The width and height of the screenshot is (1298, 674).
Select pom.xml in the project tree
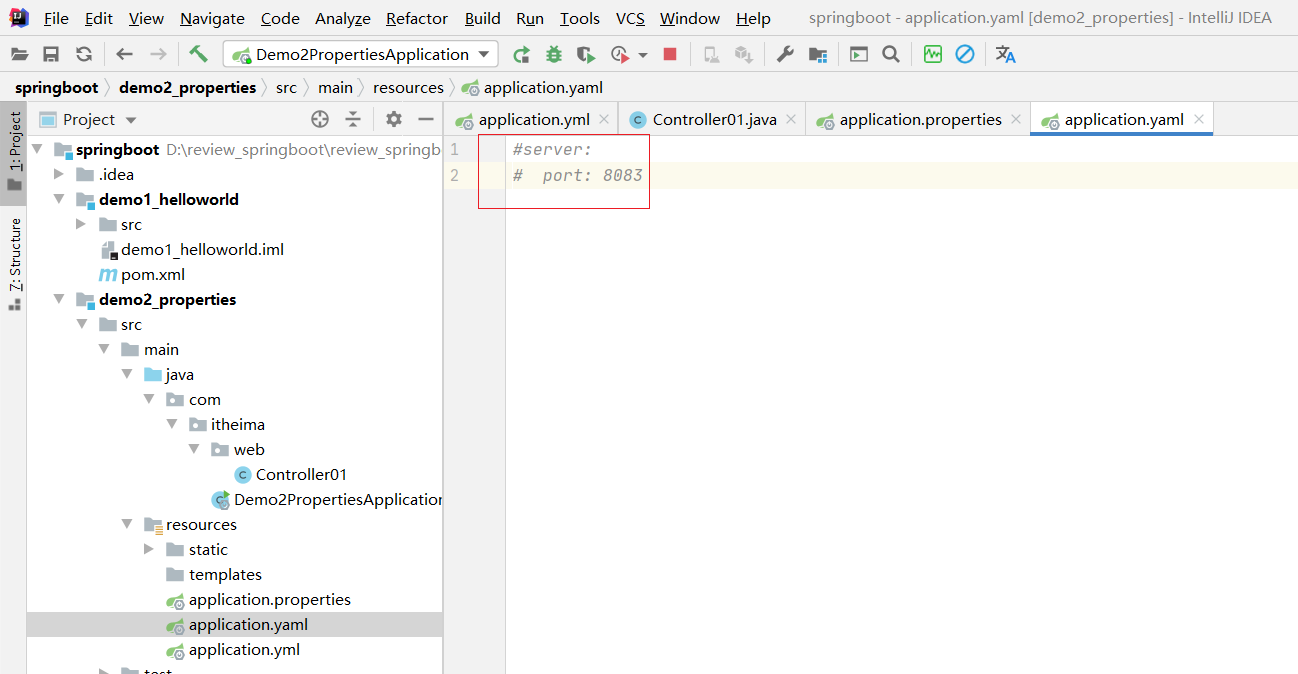coord(152,275)
